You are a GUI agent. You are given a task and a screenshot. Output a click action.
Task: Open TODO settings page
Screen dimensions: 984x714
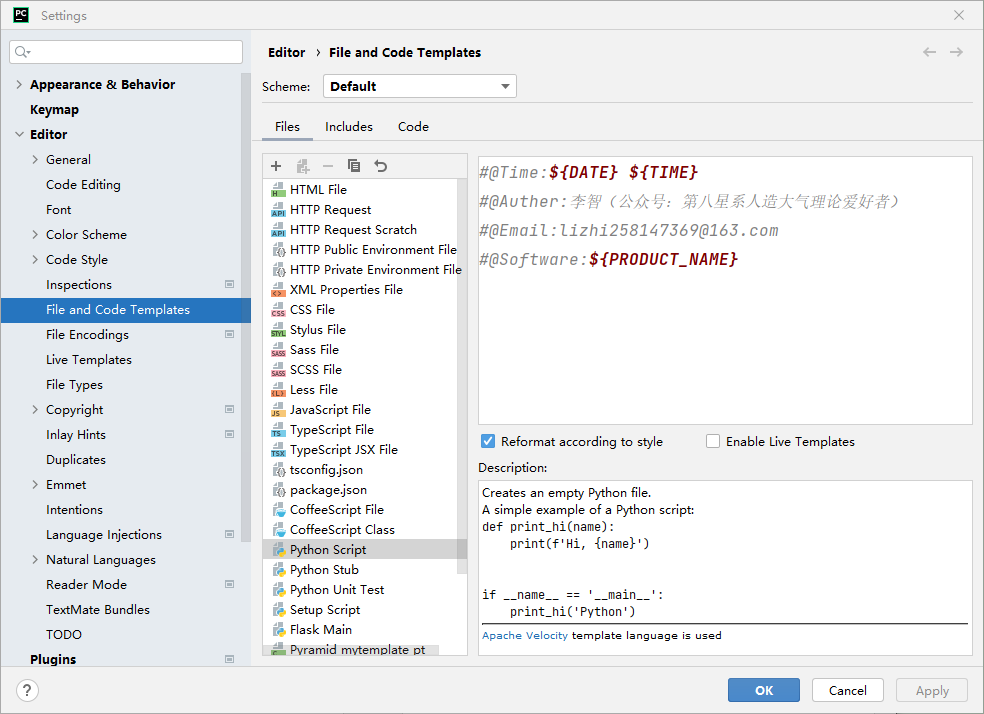tap(64, 634)
